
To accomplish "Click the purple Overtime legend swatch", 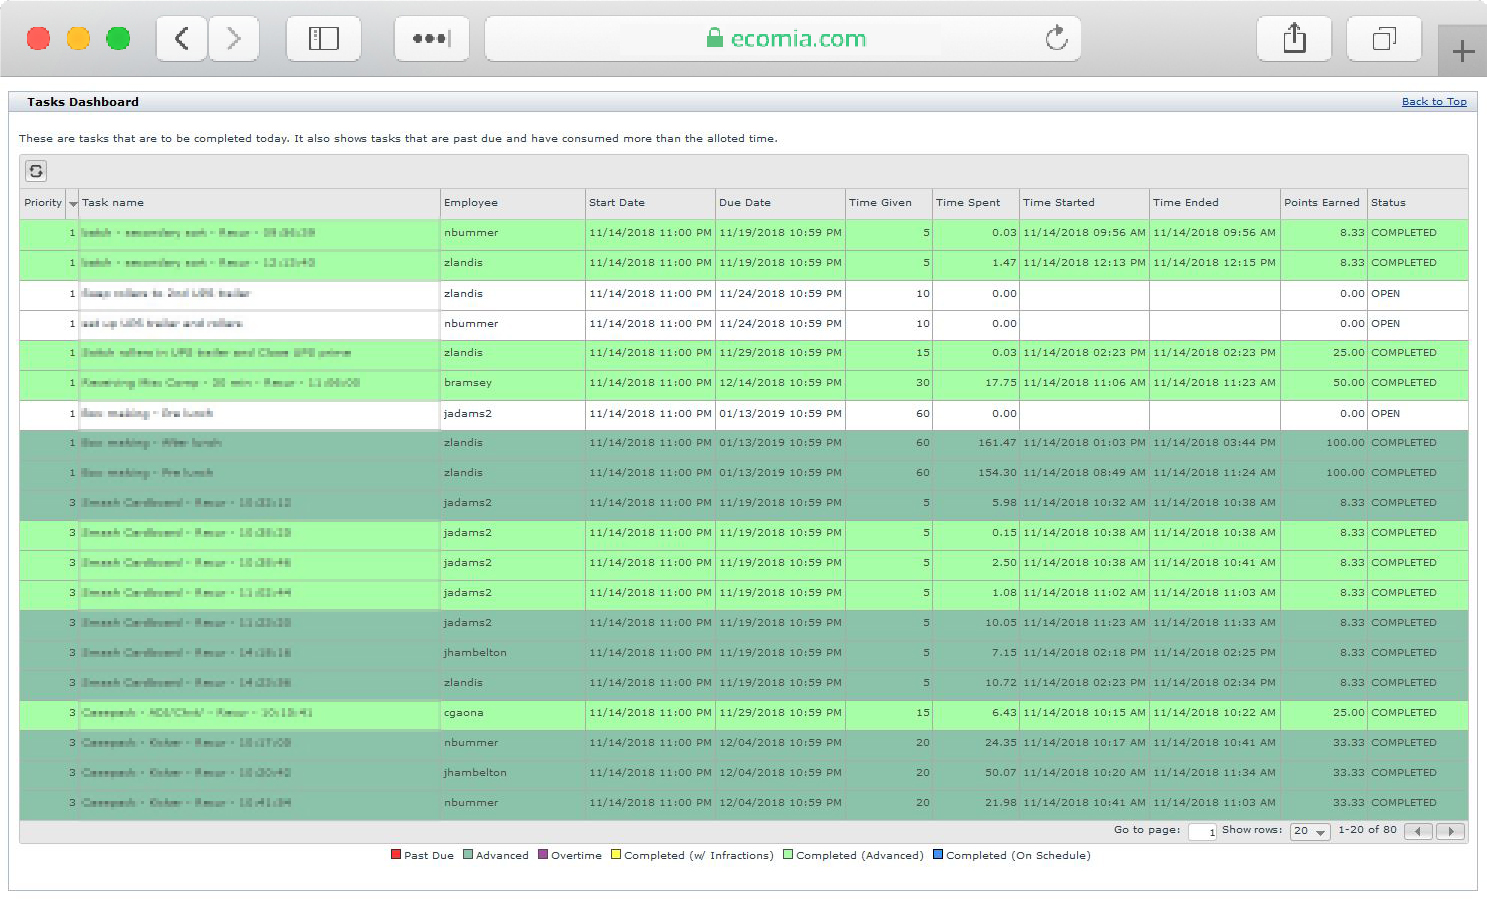I will coord(543,855).
